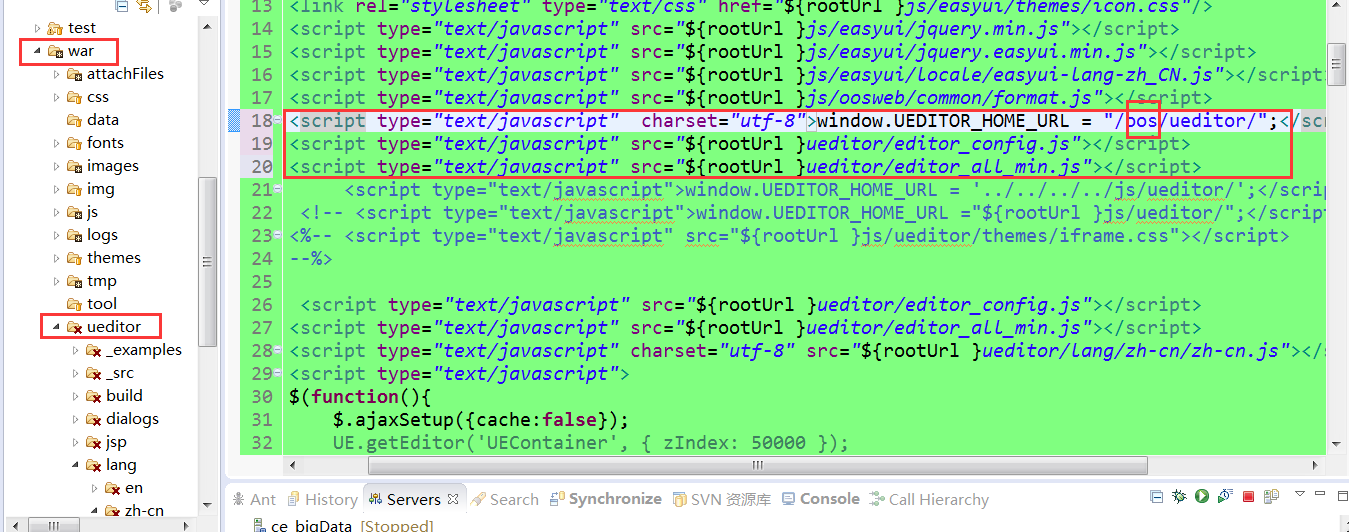Open the Search tab
The height and width of the screenshot is (532, 1349).
[x=505, y=499]
